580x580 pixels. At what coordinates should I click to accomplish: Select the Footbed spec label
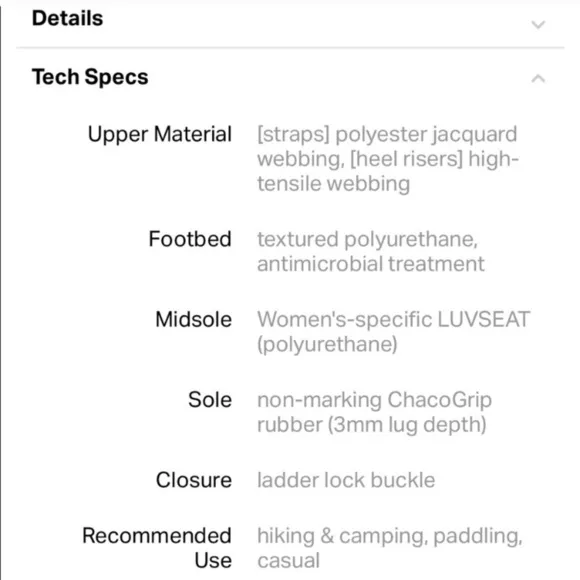[190, 239]
